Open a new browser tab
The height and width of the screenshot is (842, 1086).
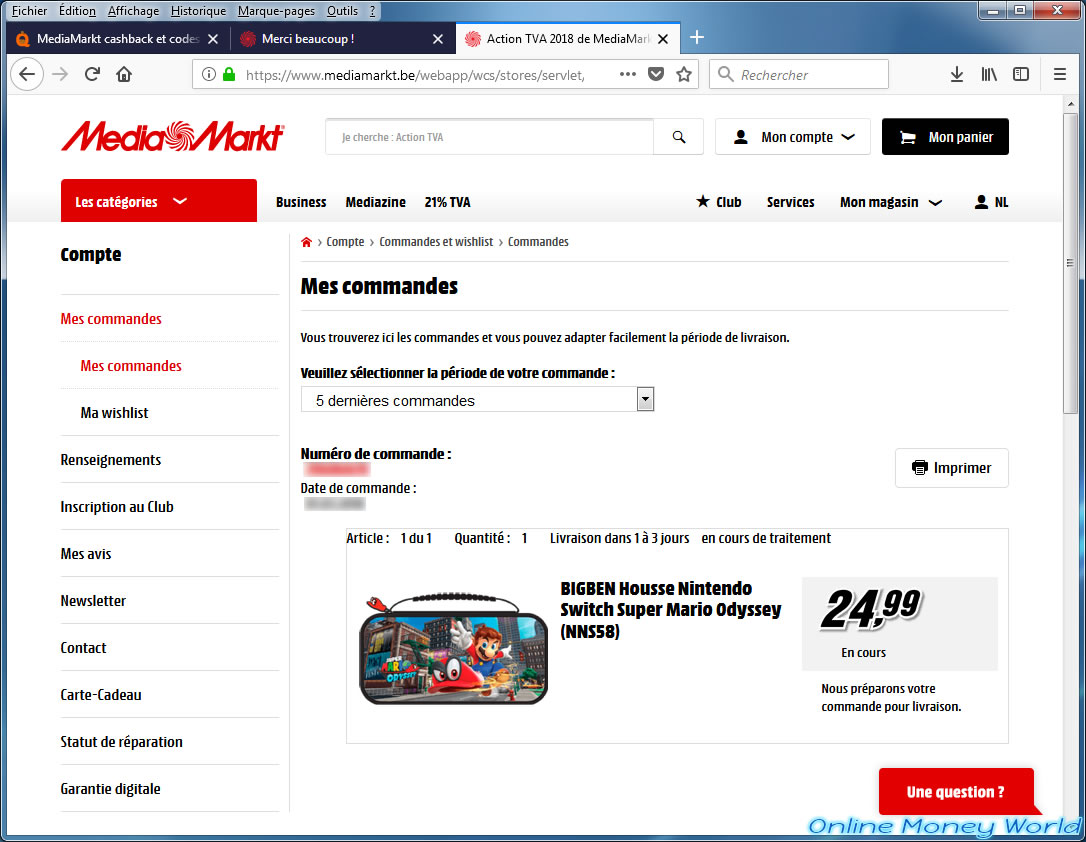pos(697,38)
